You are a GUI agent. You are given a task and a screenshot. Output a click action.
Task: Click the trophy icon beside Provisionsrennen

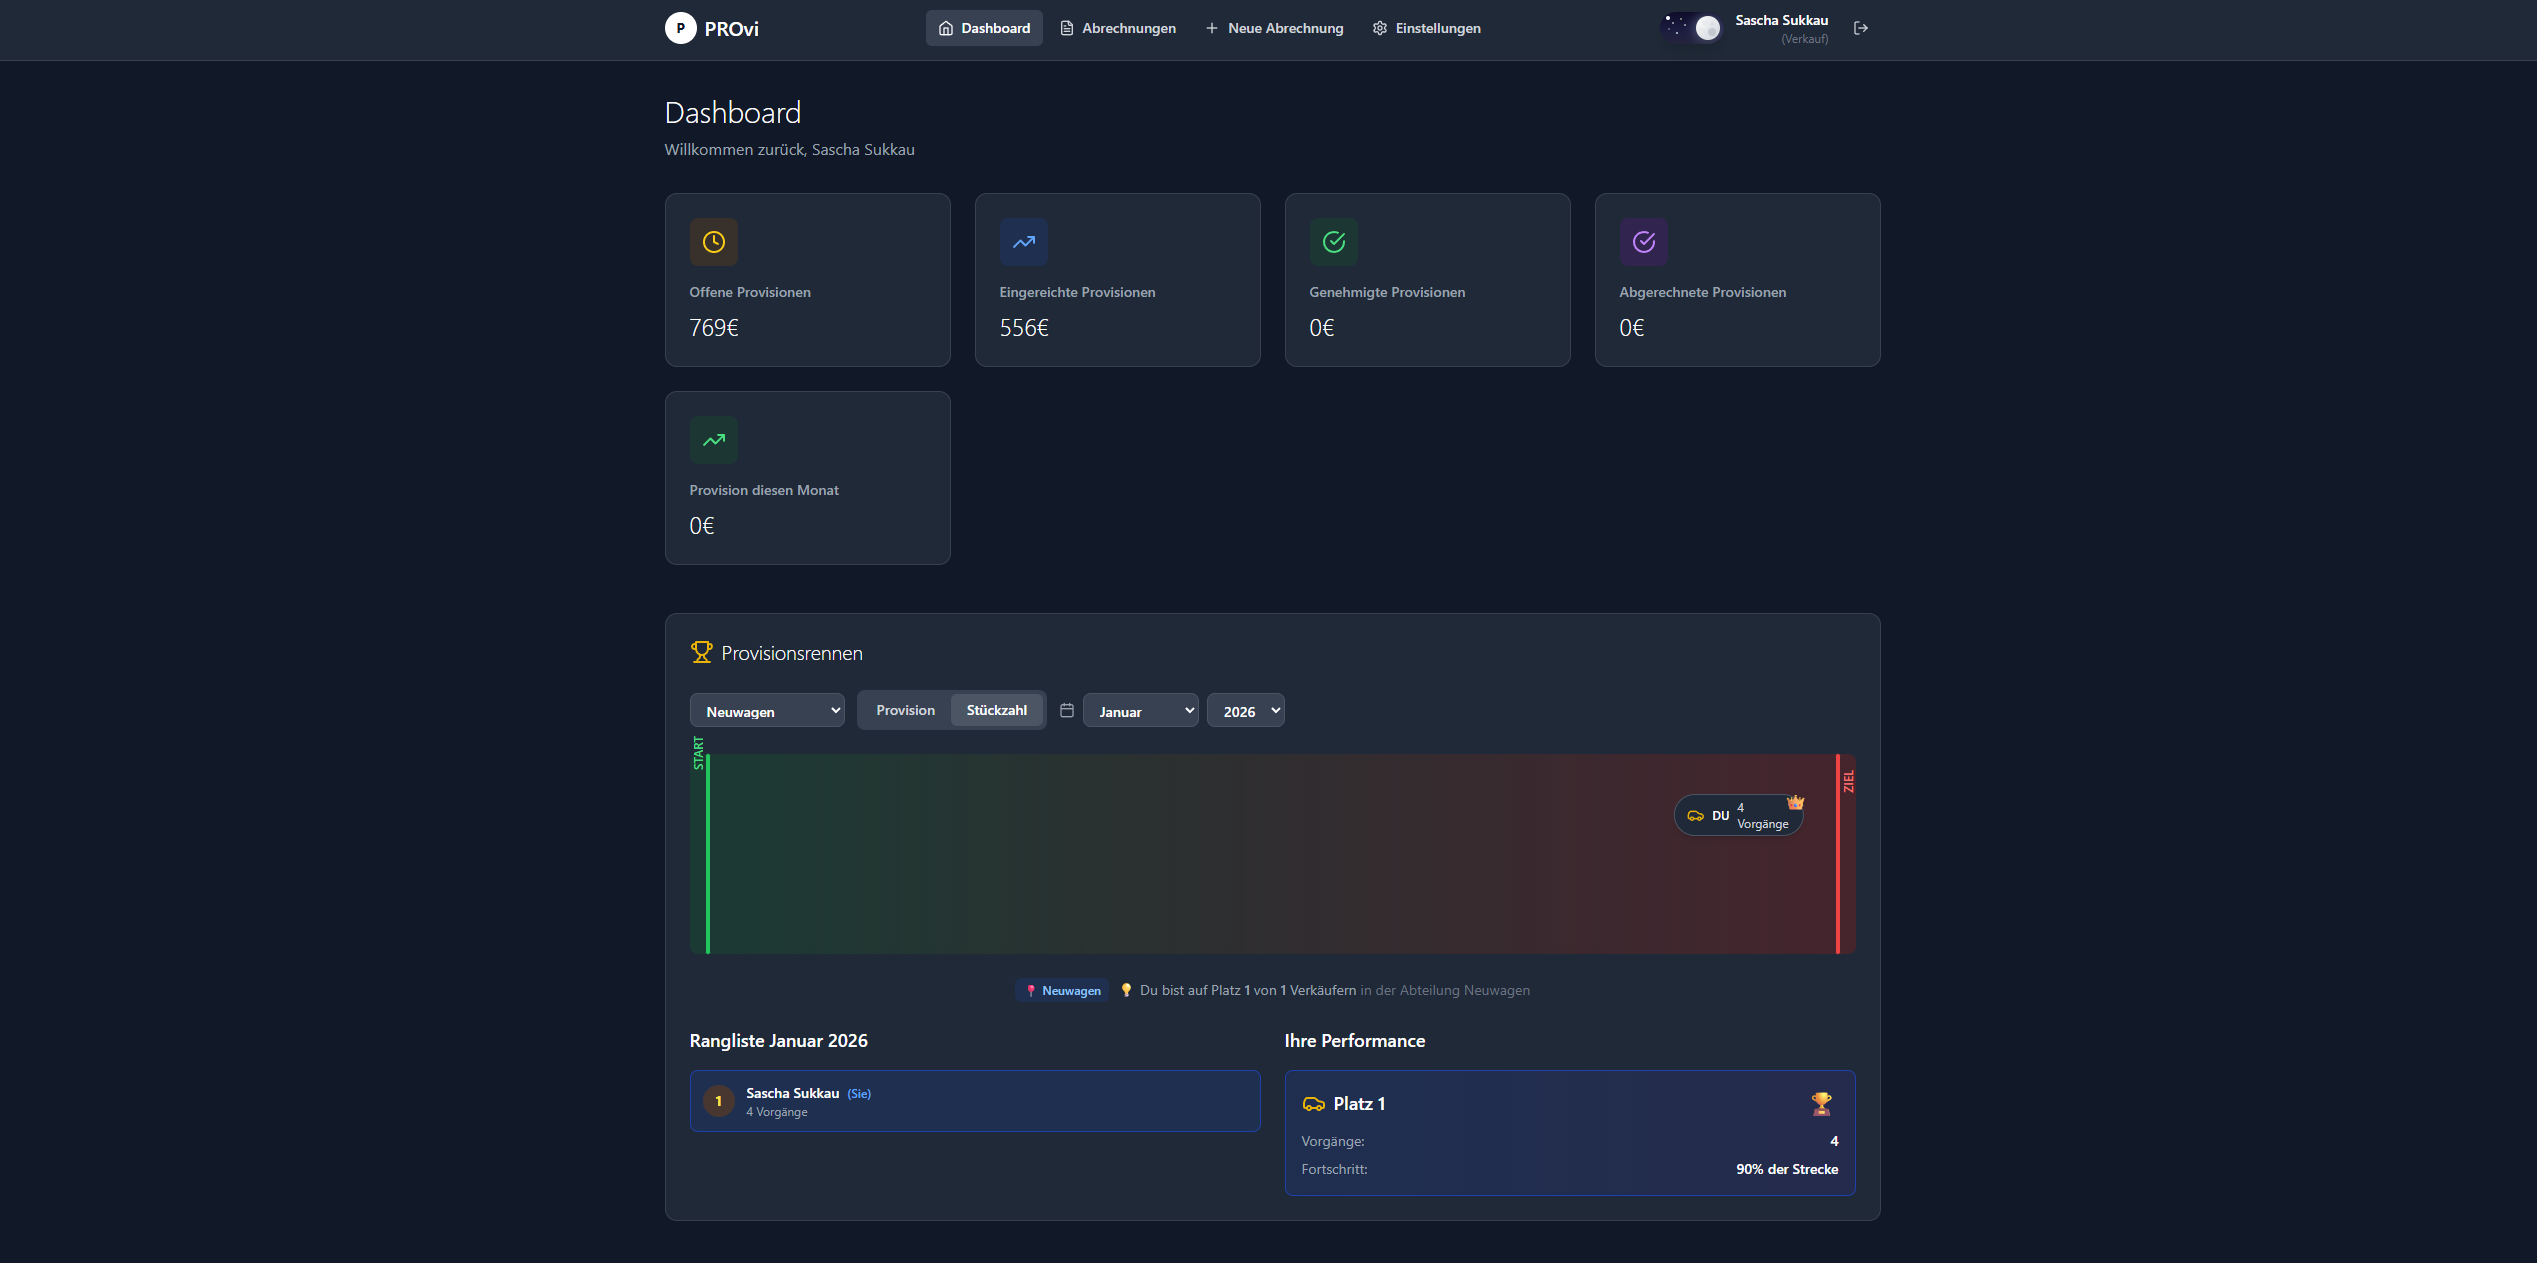point(701,652)
